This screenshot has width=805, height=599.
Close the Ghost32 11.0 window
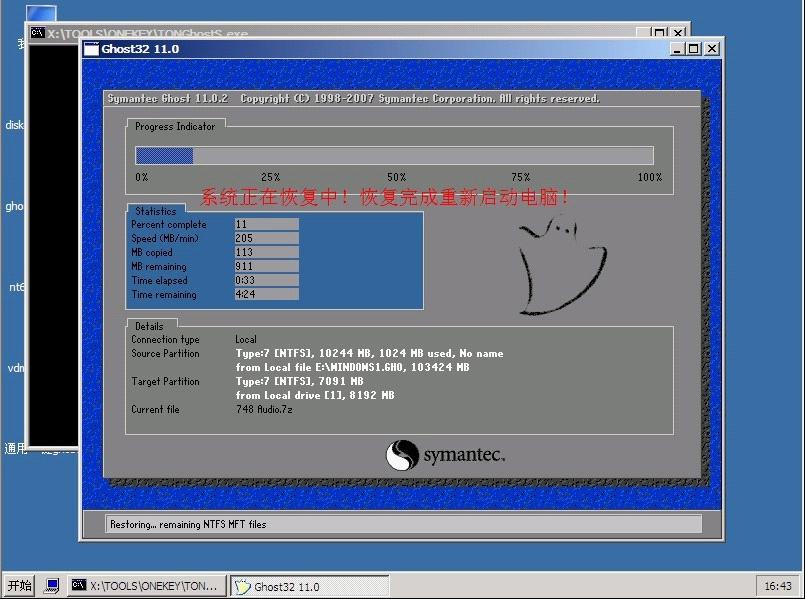click(x=712, y=49)
